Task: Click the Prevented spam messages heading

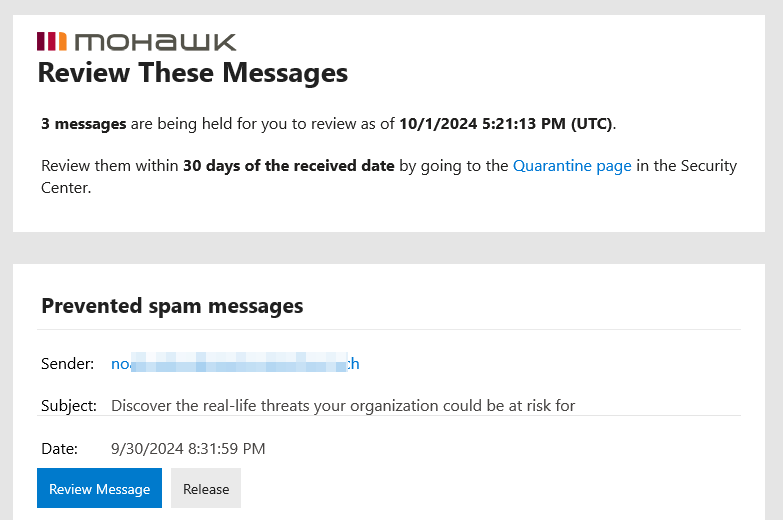Action: coord(172,305)
